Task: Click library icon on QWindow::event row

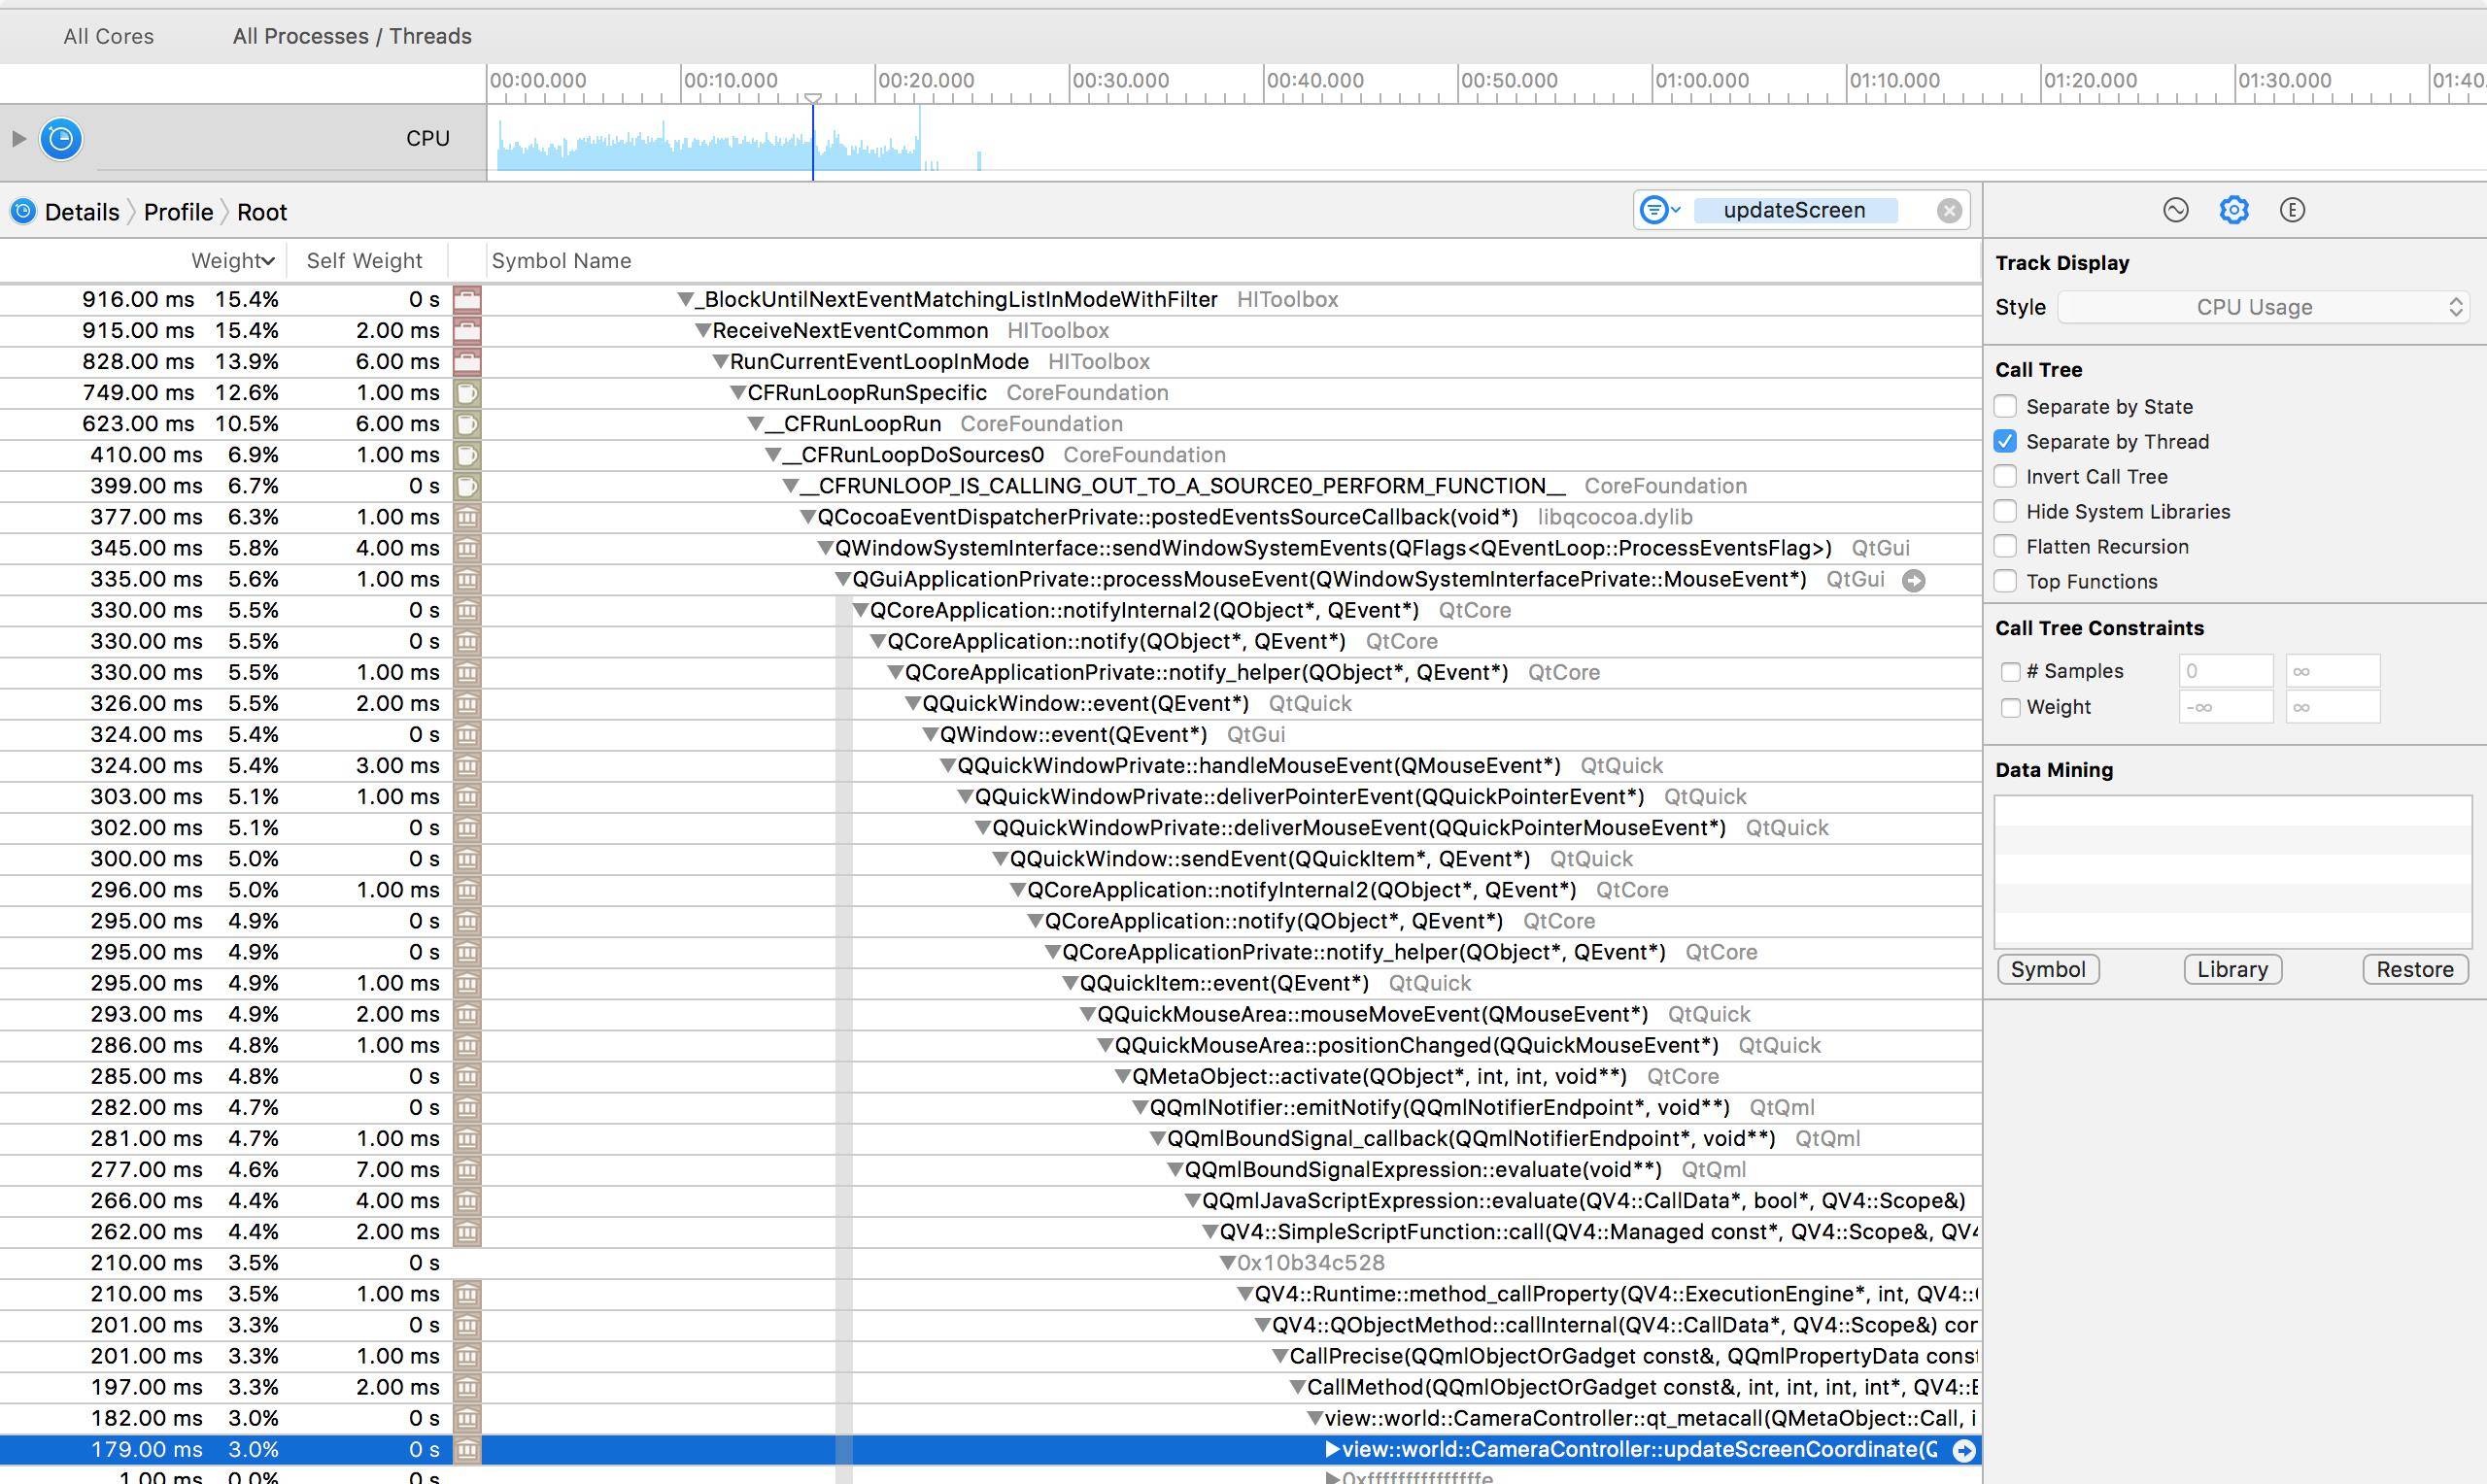Action: point(467,734)
